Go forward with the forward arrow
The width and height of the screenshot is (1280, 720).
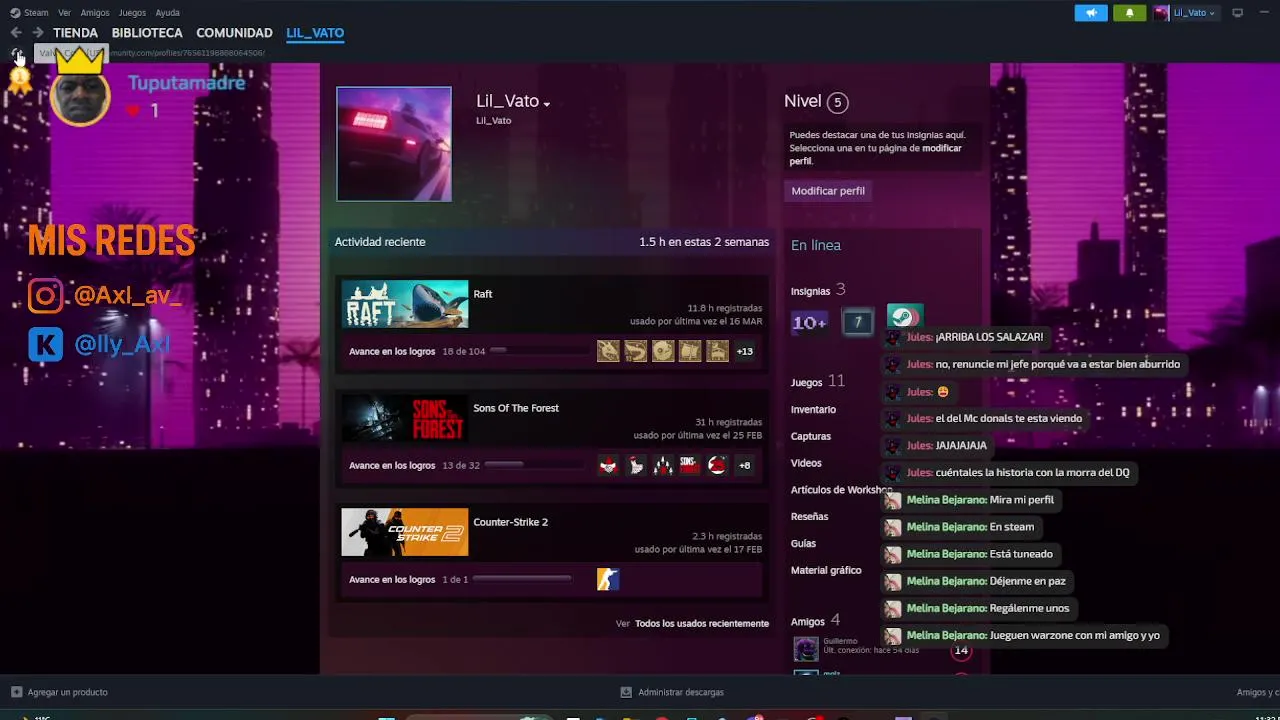point(38,33)
